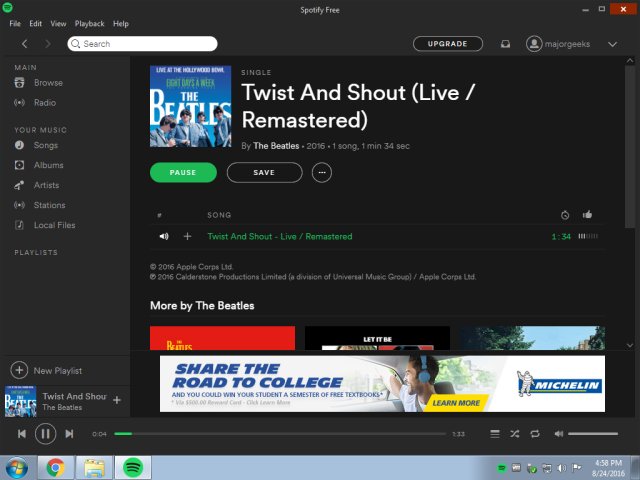Image resolution: width=640 pixels, height=480 pixels.
Task: Click The Beatles artist link
Action: pyautogui.click(x=276, y=146)
